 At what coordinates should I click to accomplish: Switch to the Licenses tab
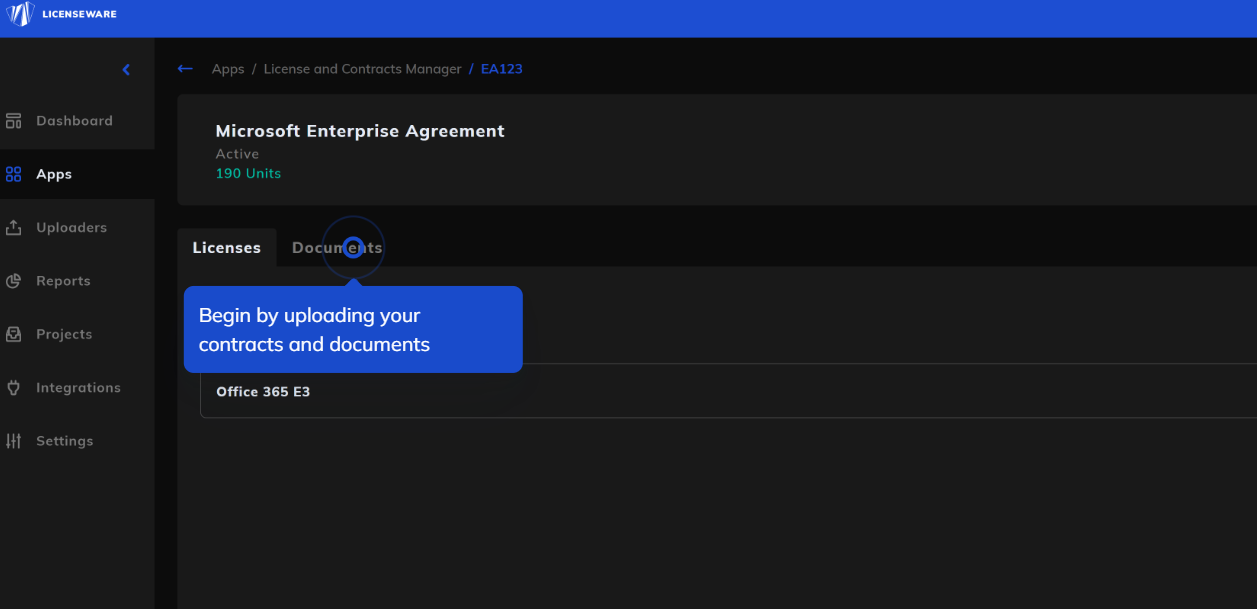[x=227, y=248]
